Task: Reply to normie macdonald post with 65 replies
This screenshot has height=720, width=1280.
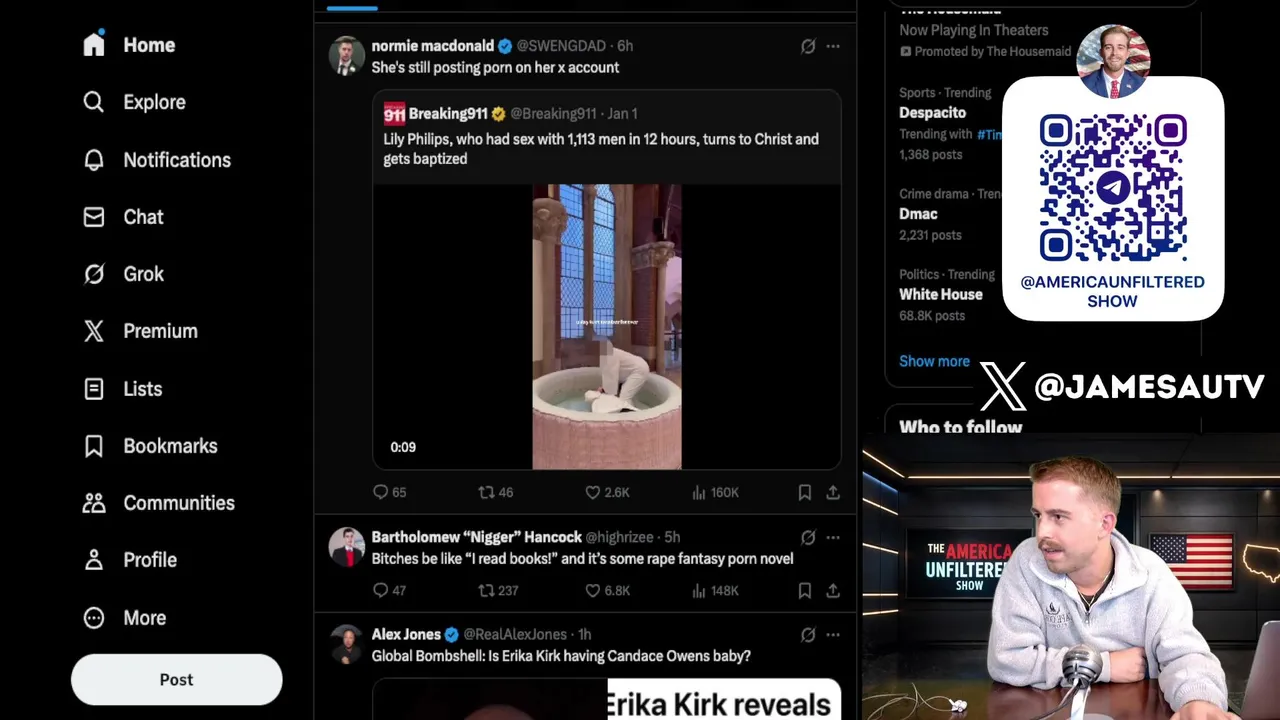Action: pyautogui.click(x=389, y=492)
